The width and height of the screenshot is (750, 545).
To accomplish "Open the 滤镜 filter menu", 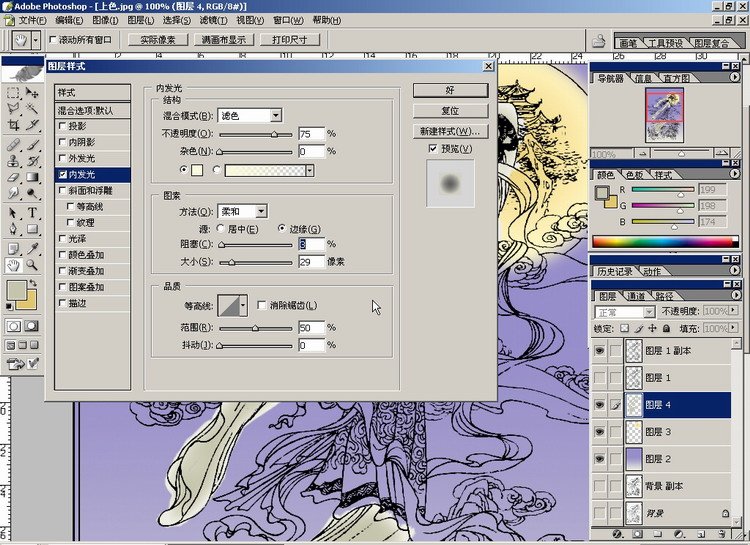I will click(x=213, y=20).
